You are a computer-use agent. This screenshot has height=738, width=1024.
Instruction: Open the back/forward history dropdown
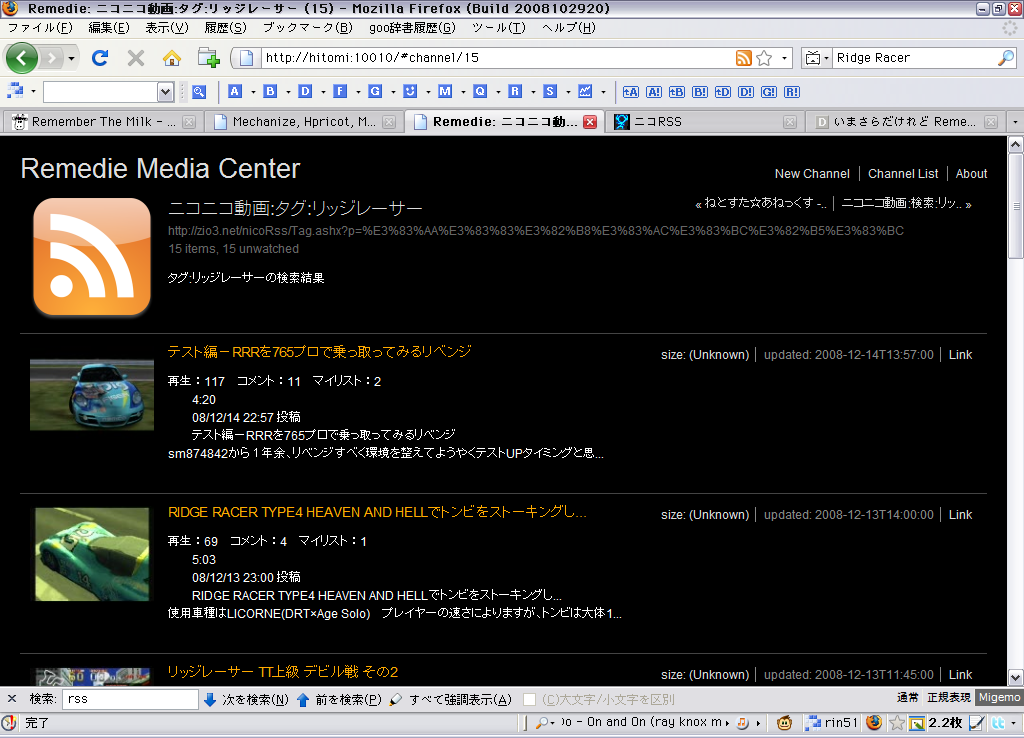click(x=71, y=58)
